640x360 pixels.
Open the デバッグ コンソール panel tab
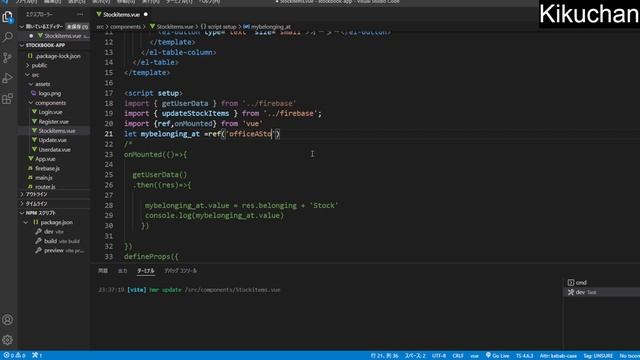pyautogui.click(x=180, y=271)
